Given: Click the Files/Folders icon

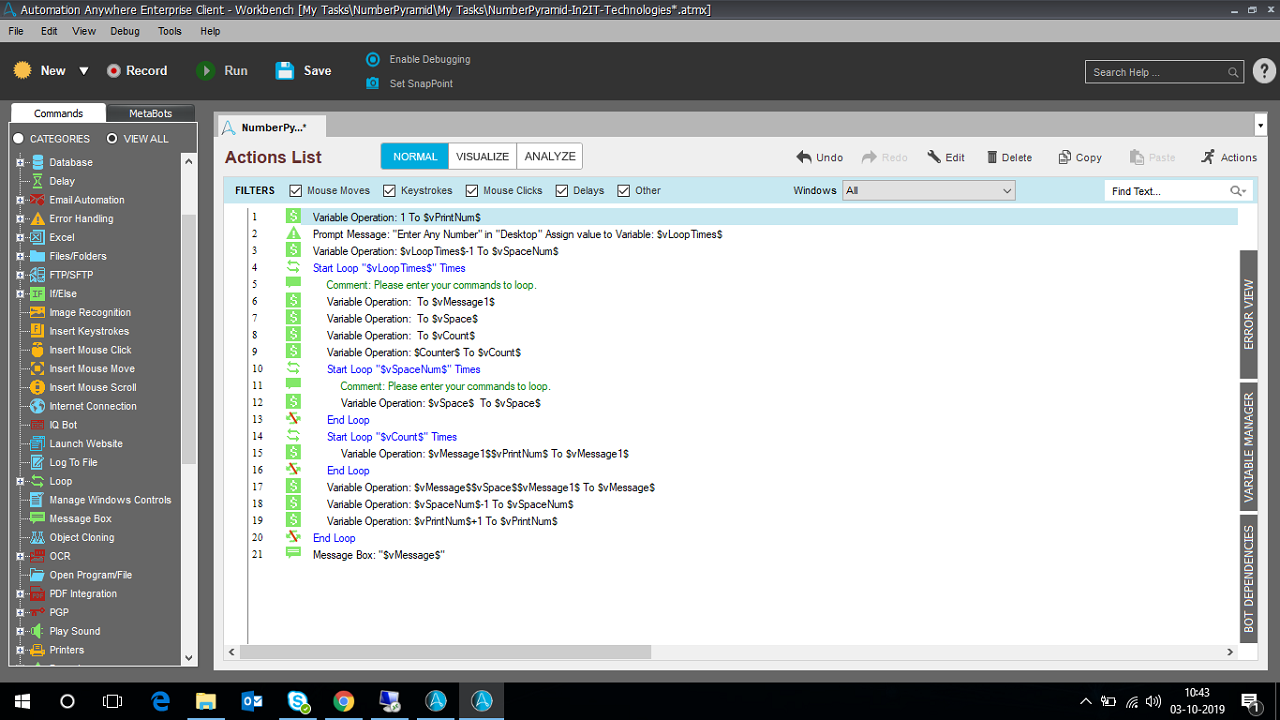Looking at the screenshot, I should [x=36, y=256].
